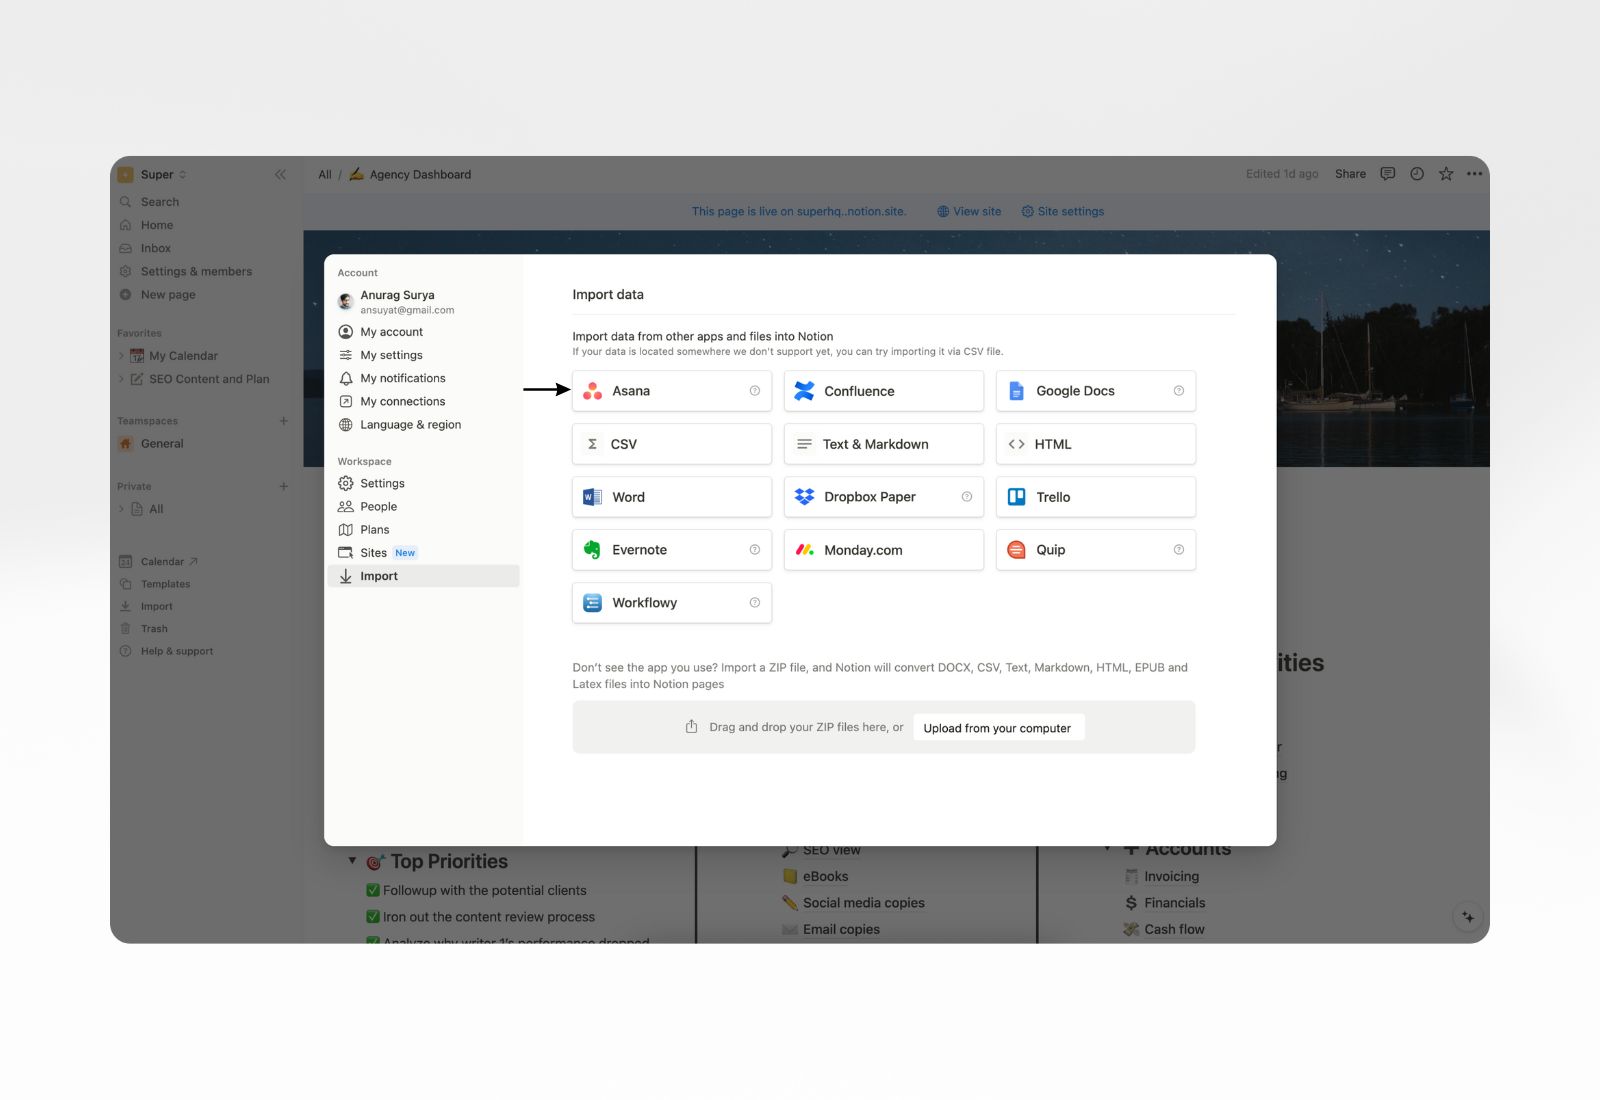Click the Search magnifier in sidebar
The width and height of the screenshot is (1600, 1100).
[126, 202]
